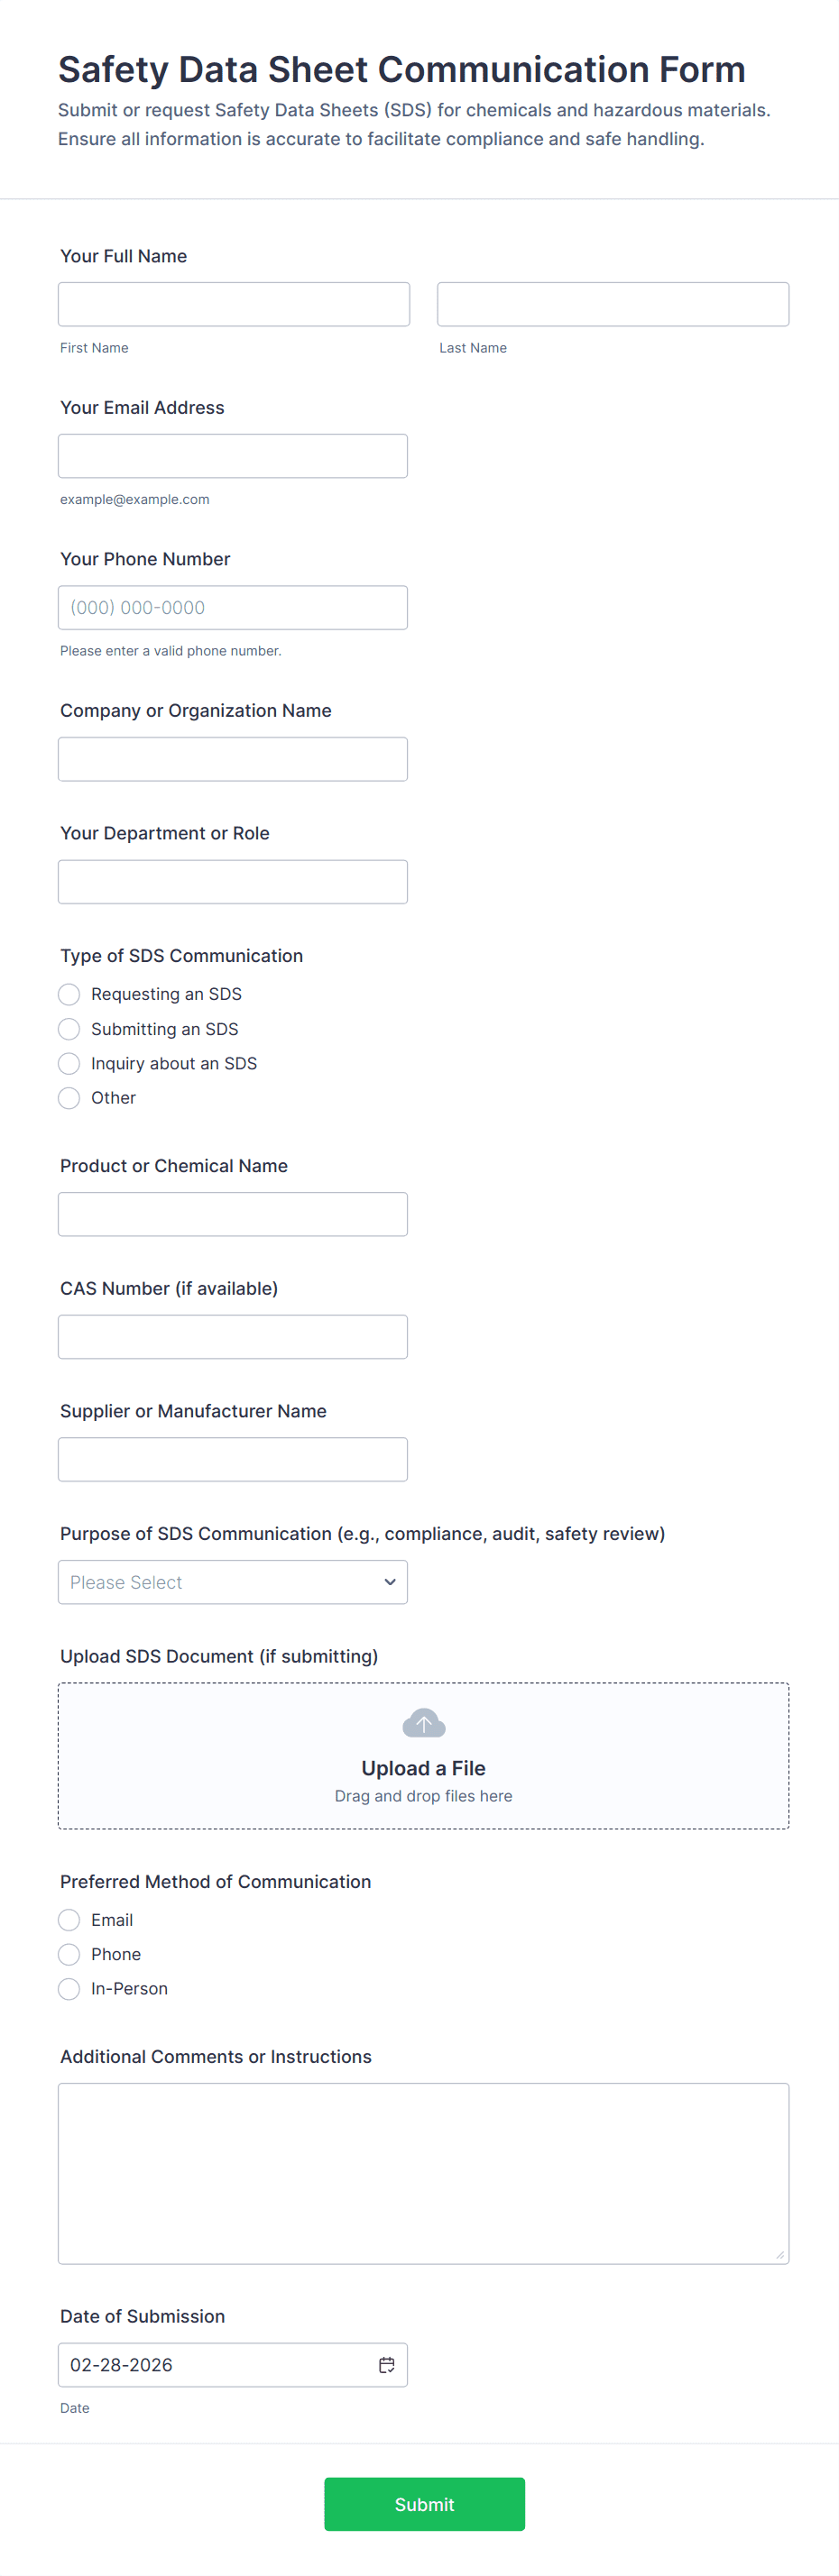Set preferred communication to Email

coord(69,1920)
